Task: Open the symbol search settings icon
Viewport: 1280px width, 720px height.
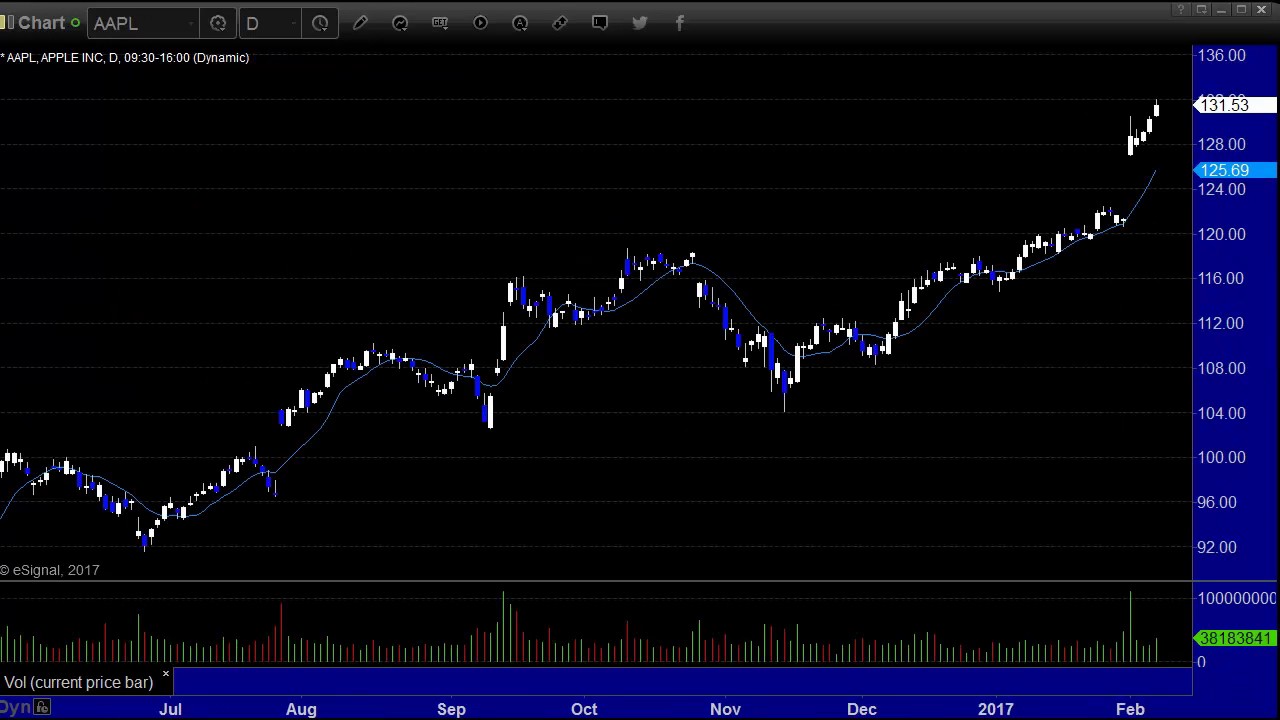Action: tap(218, 23)
